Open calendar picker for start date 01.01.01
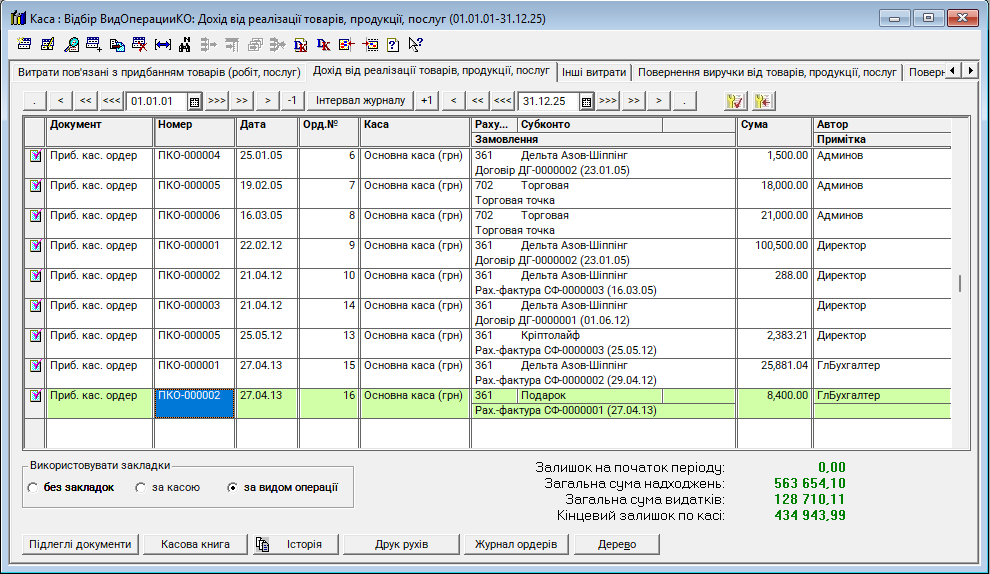990x574 pixels. [x=195, y=101]
